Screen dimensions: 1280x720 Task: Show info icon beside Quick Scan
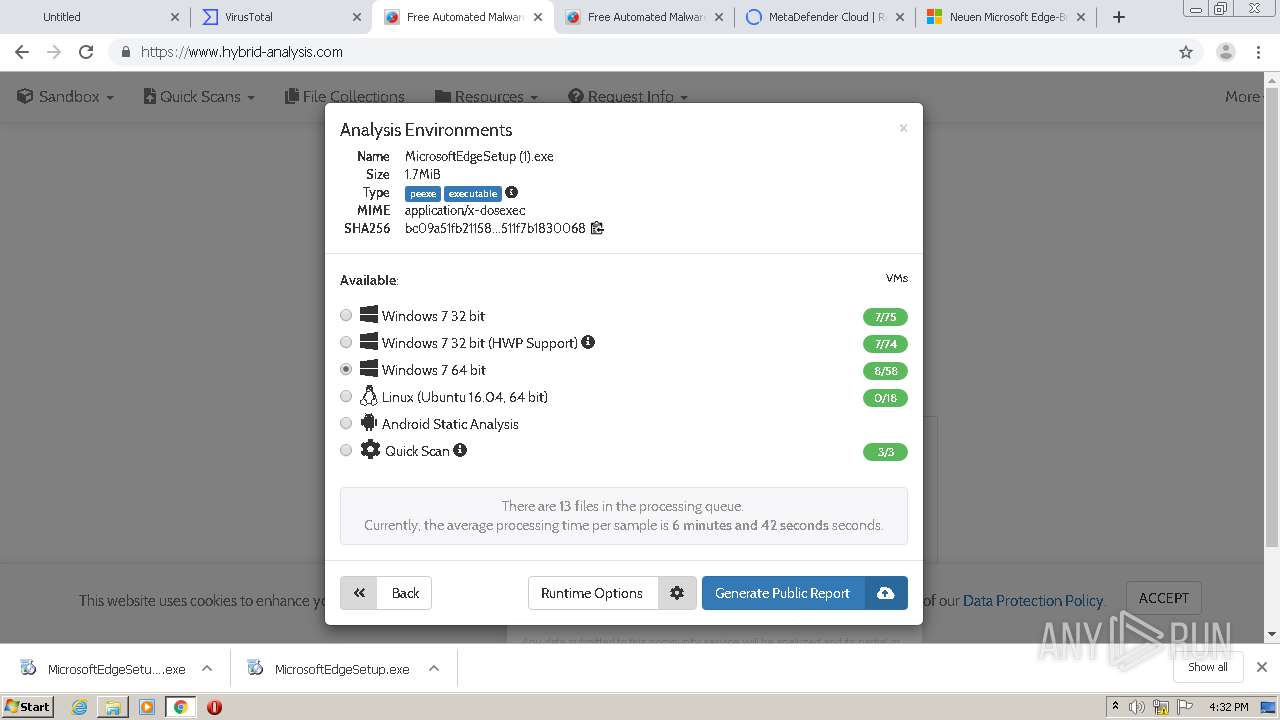point(460,450)
